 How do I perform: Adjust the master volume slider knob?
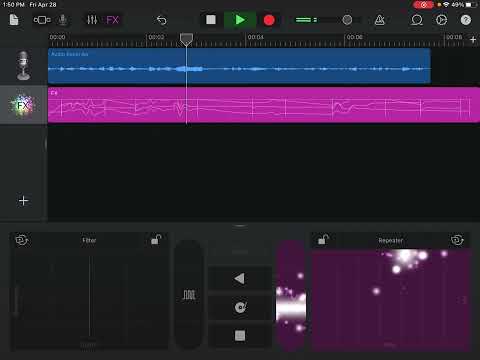(347, 20)
